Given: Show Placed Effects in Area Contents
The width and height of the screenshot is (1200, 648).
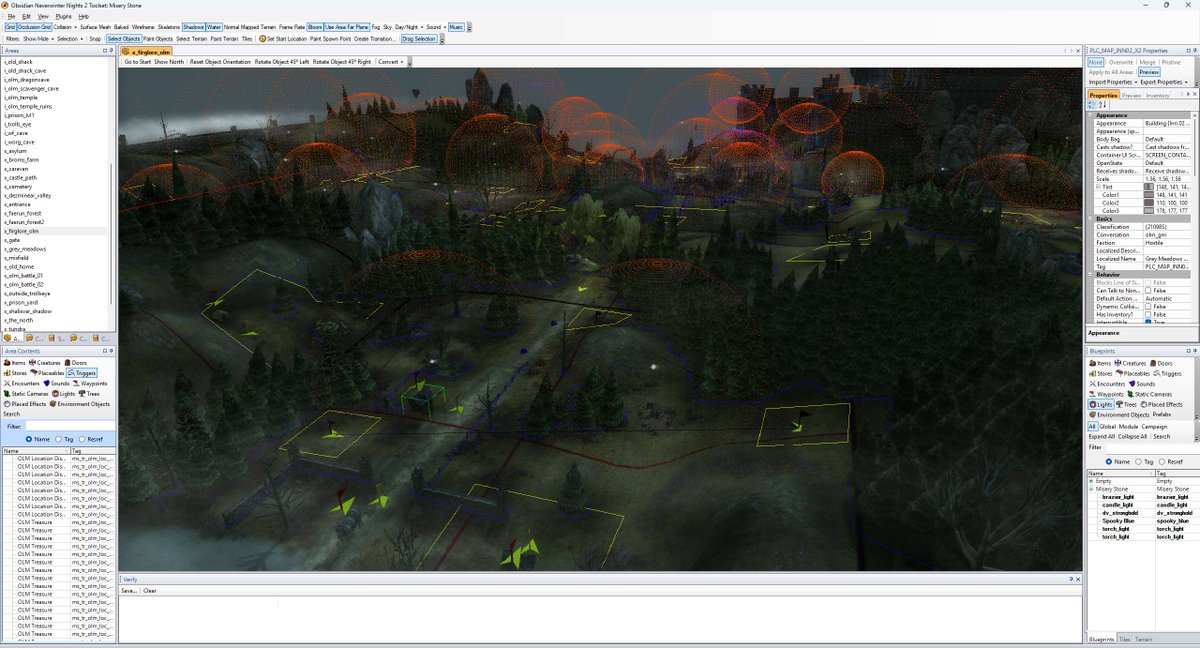Looking at the screenshot, I should pos(27,403).
